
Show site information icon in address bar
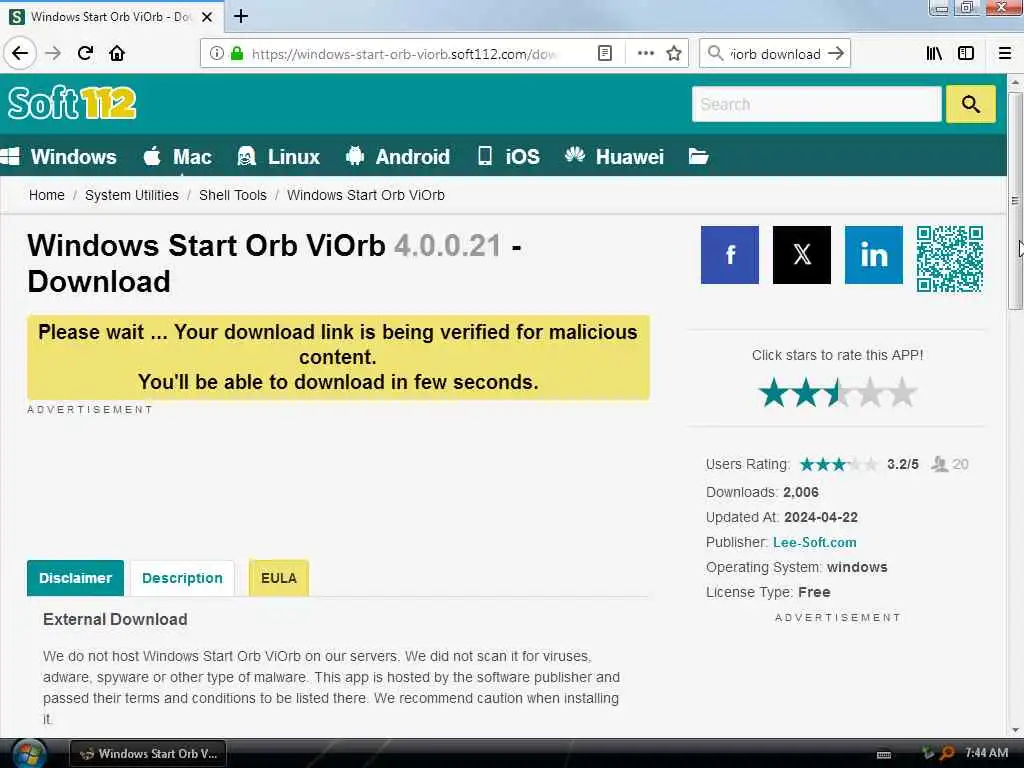pos(216,54)
